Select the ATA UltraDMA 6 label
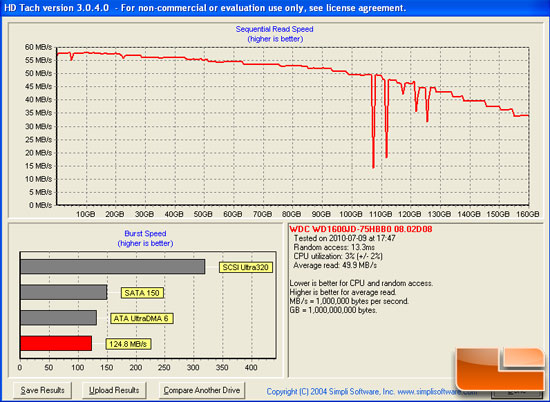Viewport: 550px width, 402px height. (142, 319)
